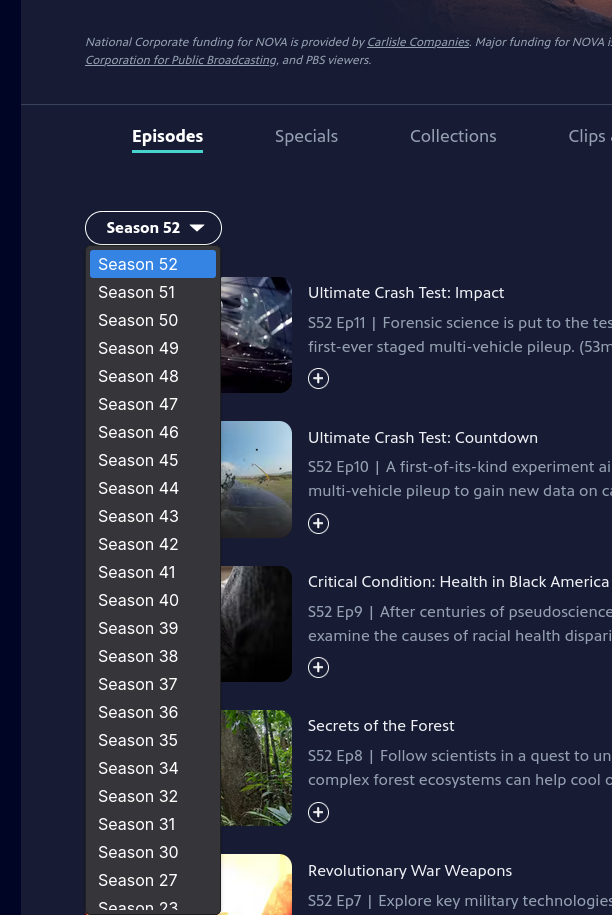
Task: Select Season 40 option
Action: (x=153, y=600)
